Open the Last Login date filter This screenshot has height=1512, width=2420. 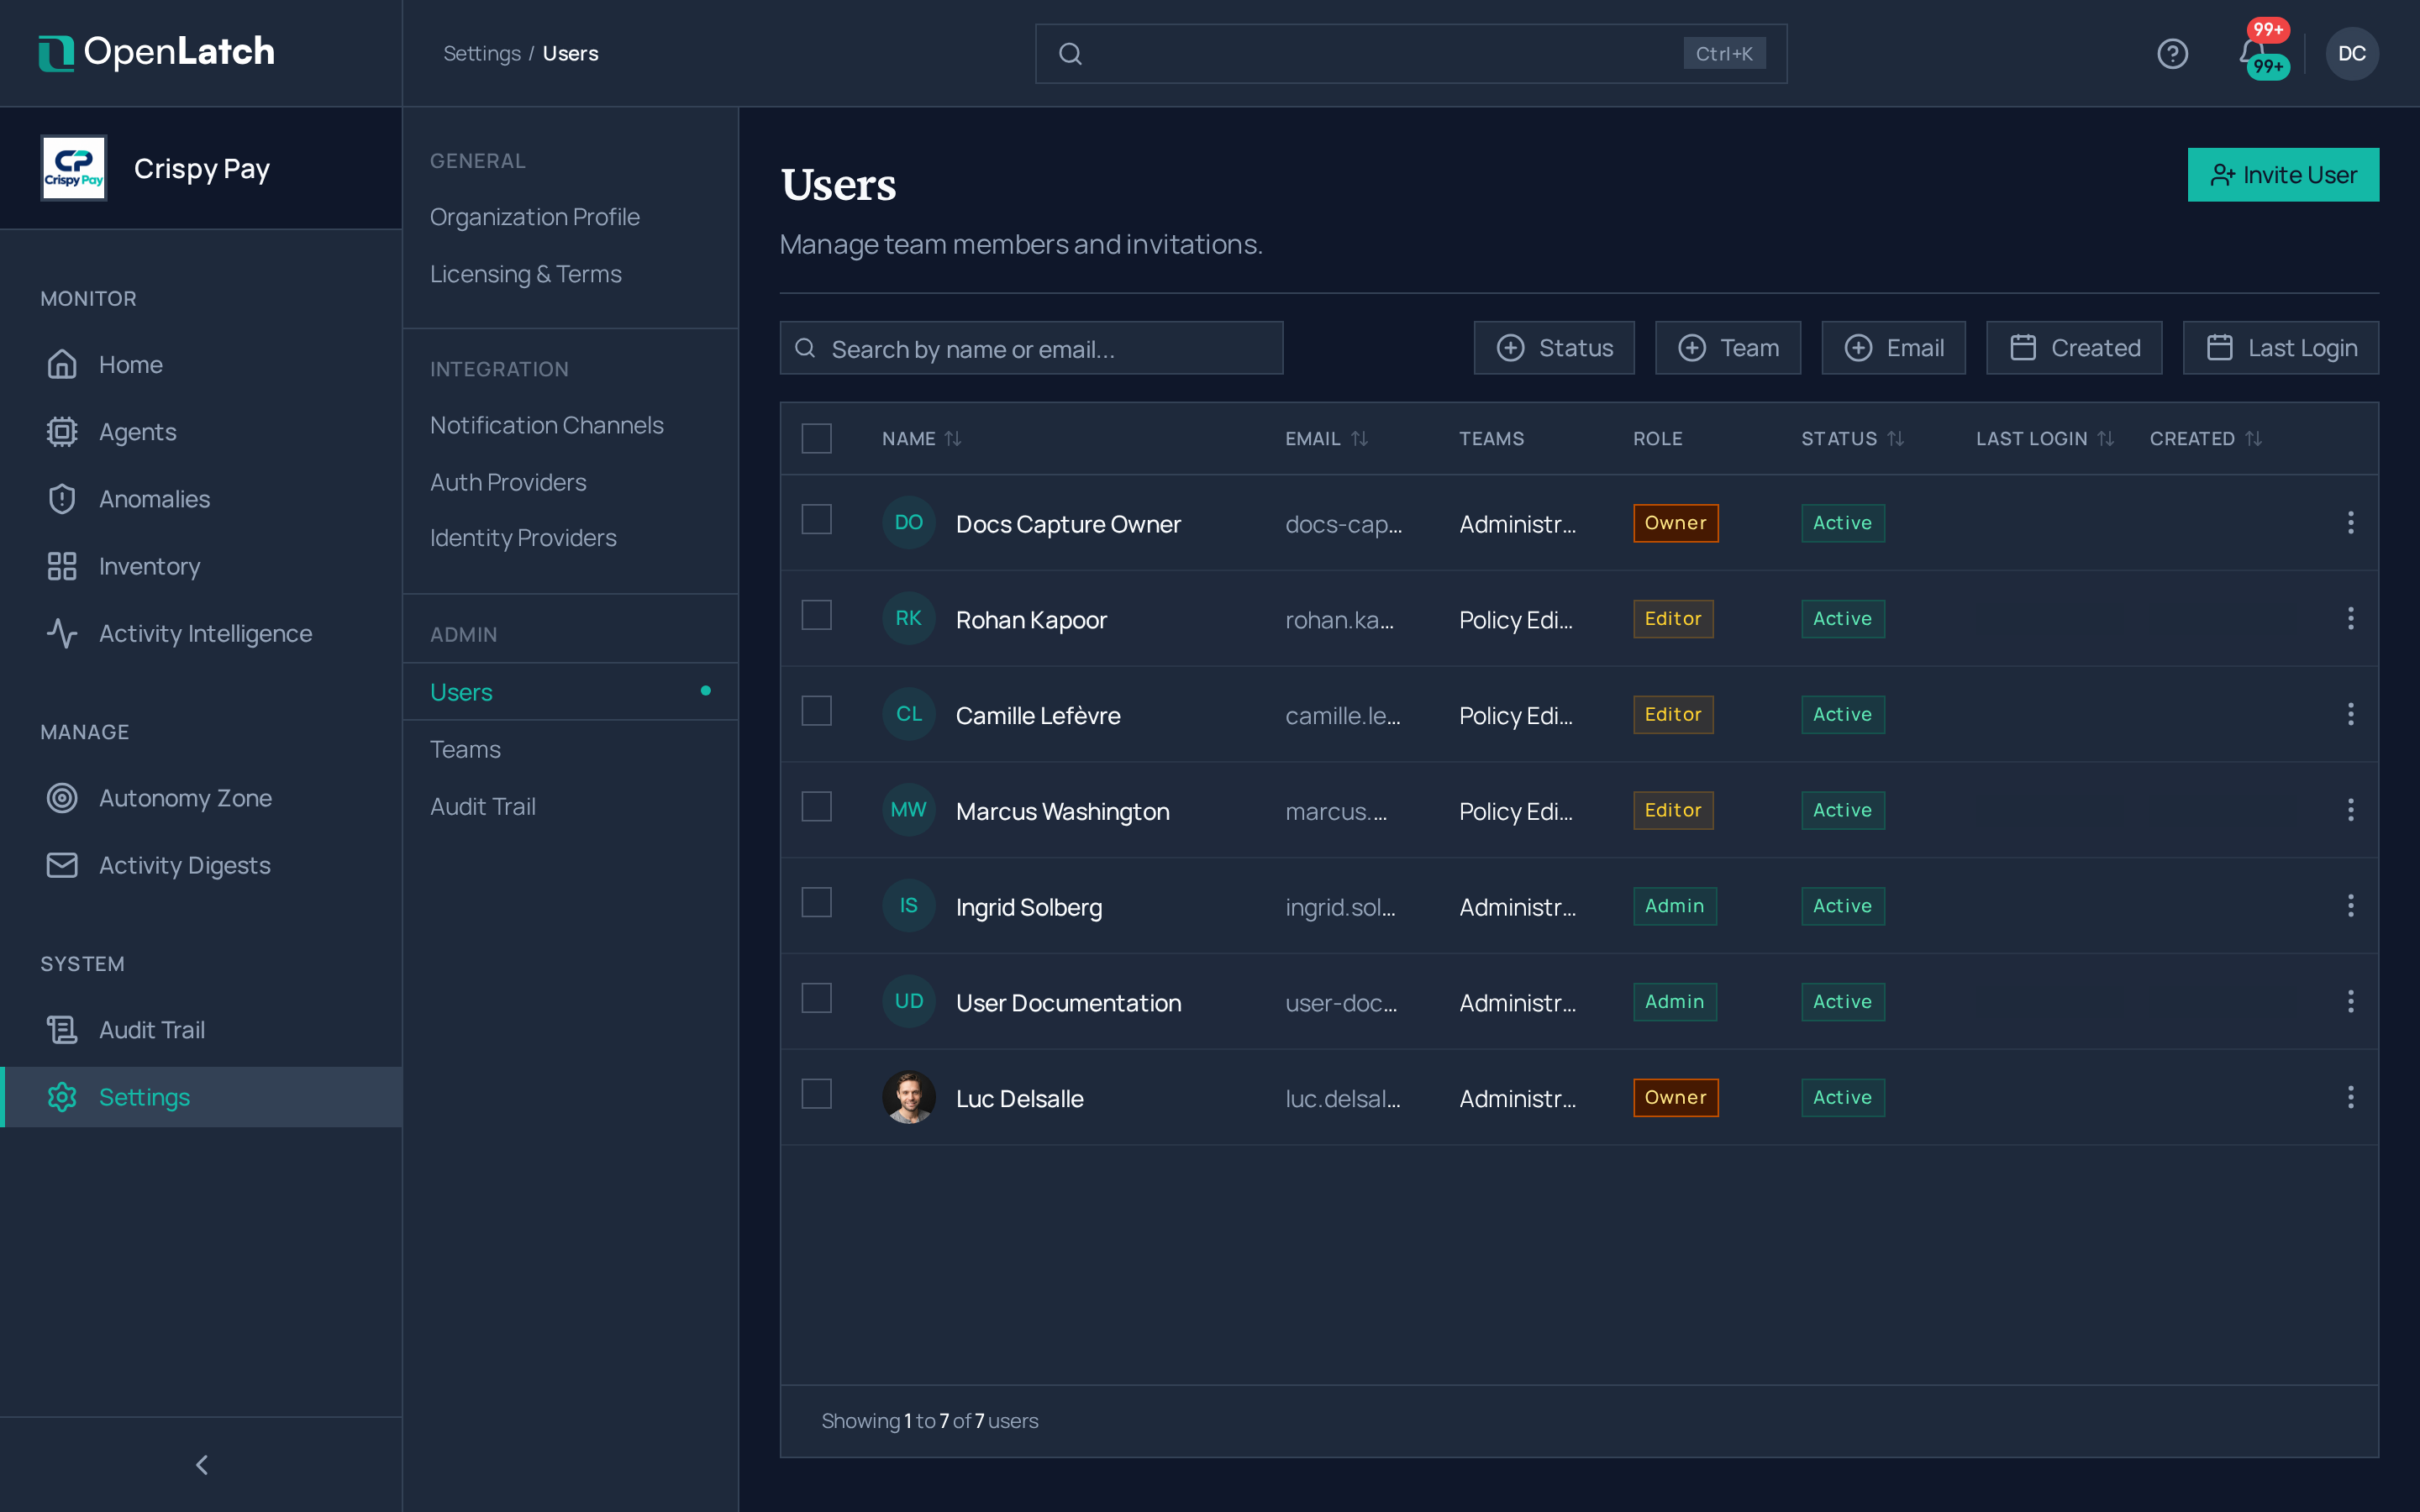coord(2281,348)
